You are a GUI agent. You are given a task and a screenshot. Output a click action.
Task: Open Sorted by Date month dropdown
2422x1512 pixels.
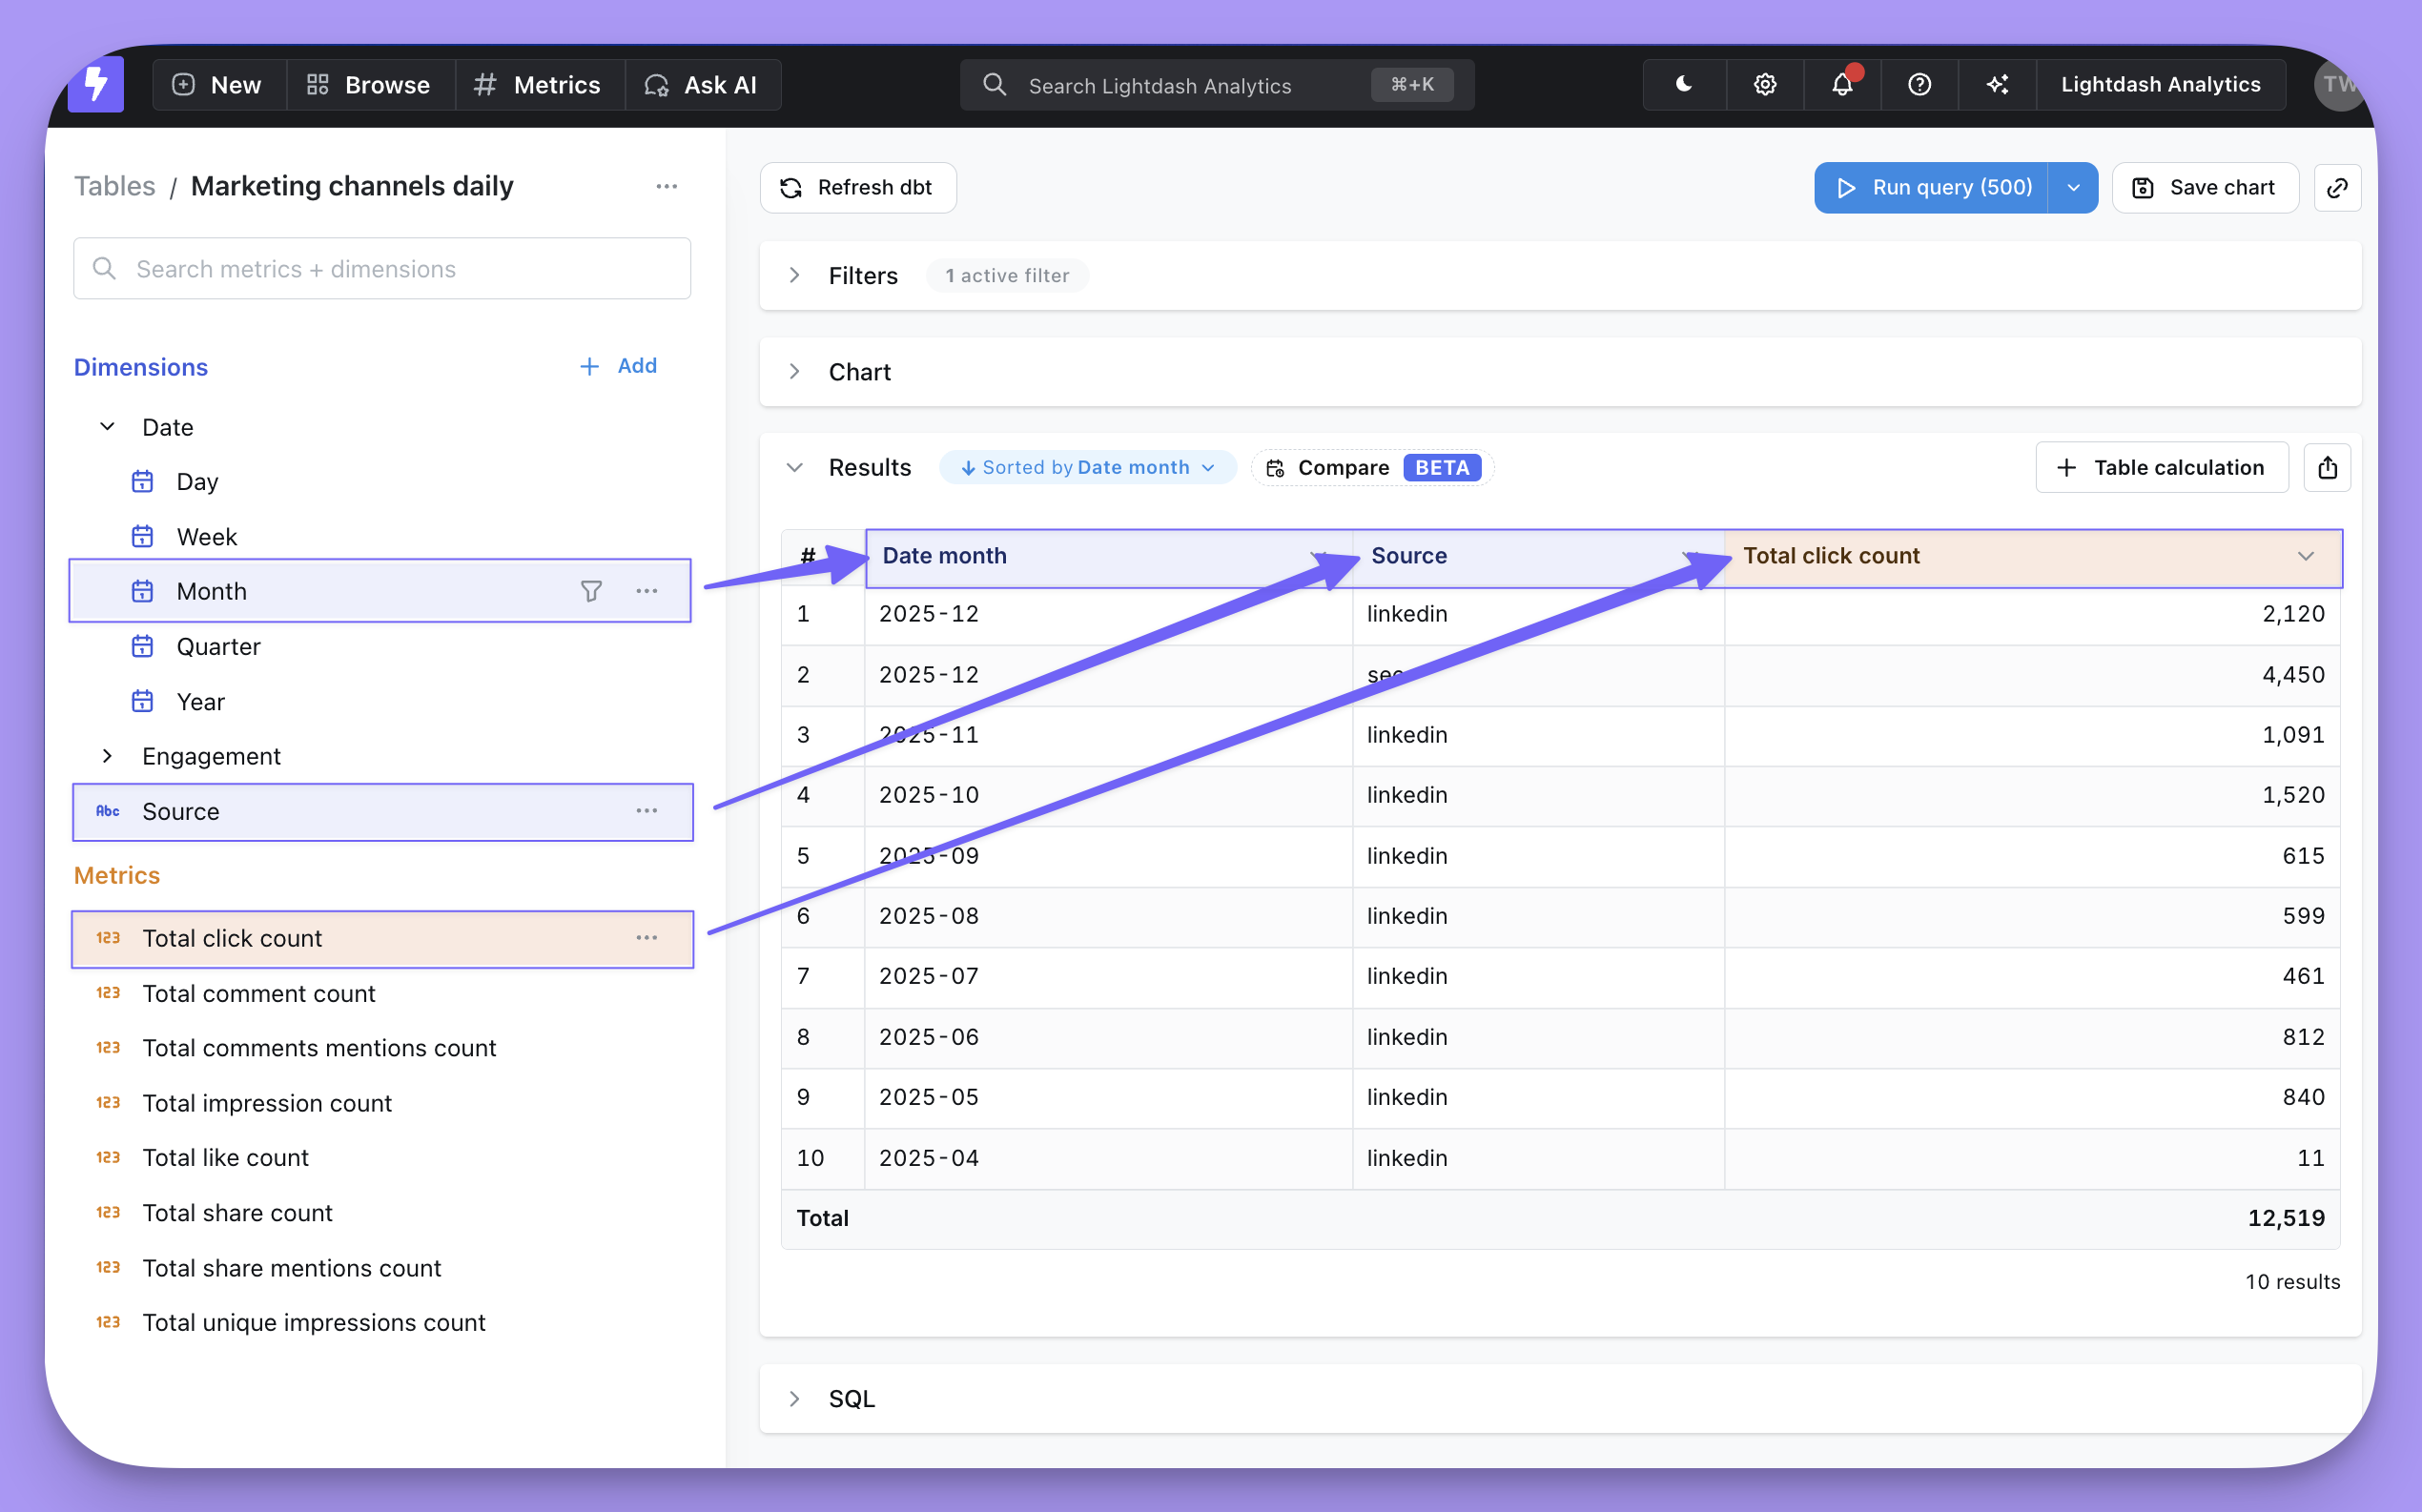click(1087, 468)
